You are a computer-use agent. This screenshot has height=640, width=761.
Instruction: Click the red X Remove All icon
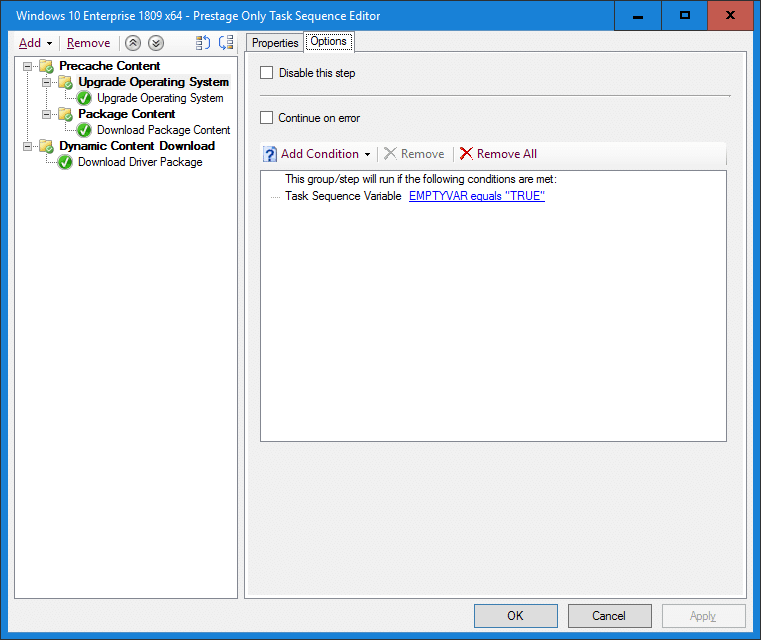point(466,154)
